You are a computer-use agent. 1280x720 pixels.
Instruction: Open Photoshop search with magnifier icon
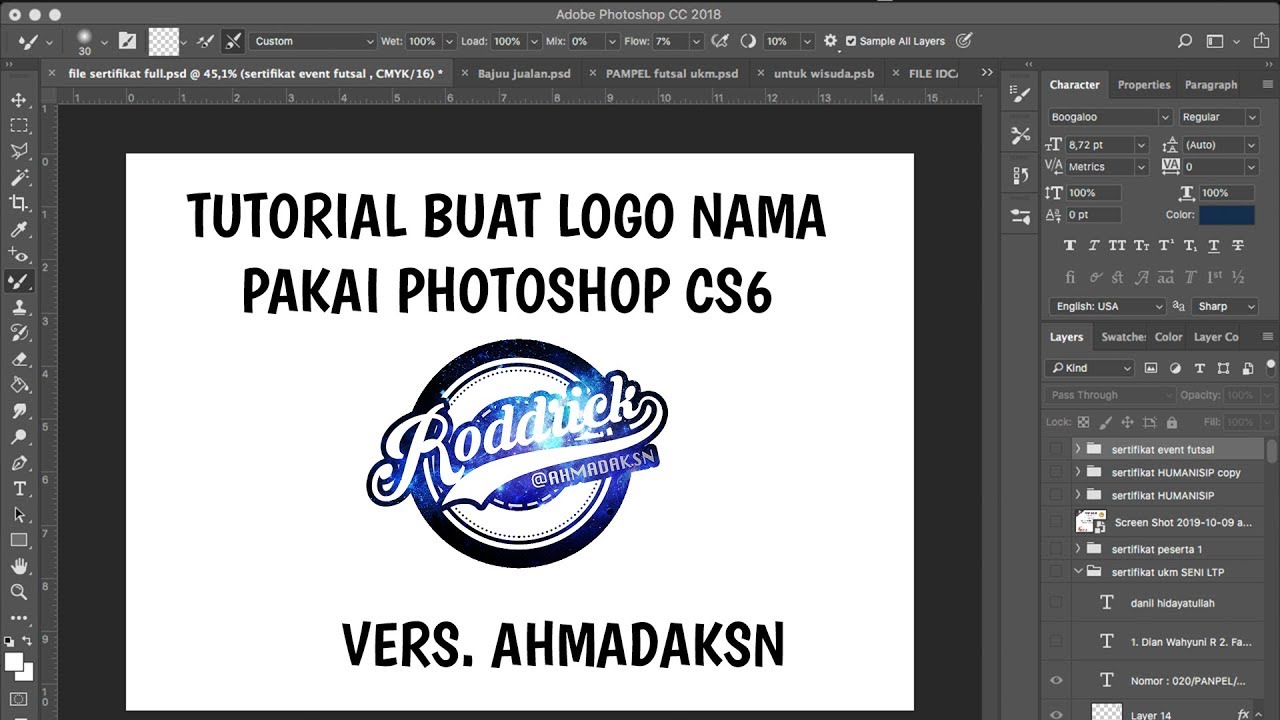click(1185, 41)
